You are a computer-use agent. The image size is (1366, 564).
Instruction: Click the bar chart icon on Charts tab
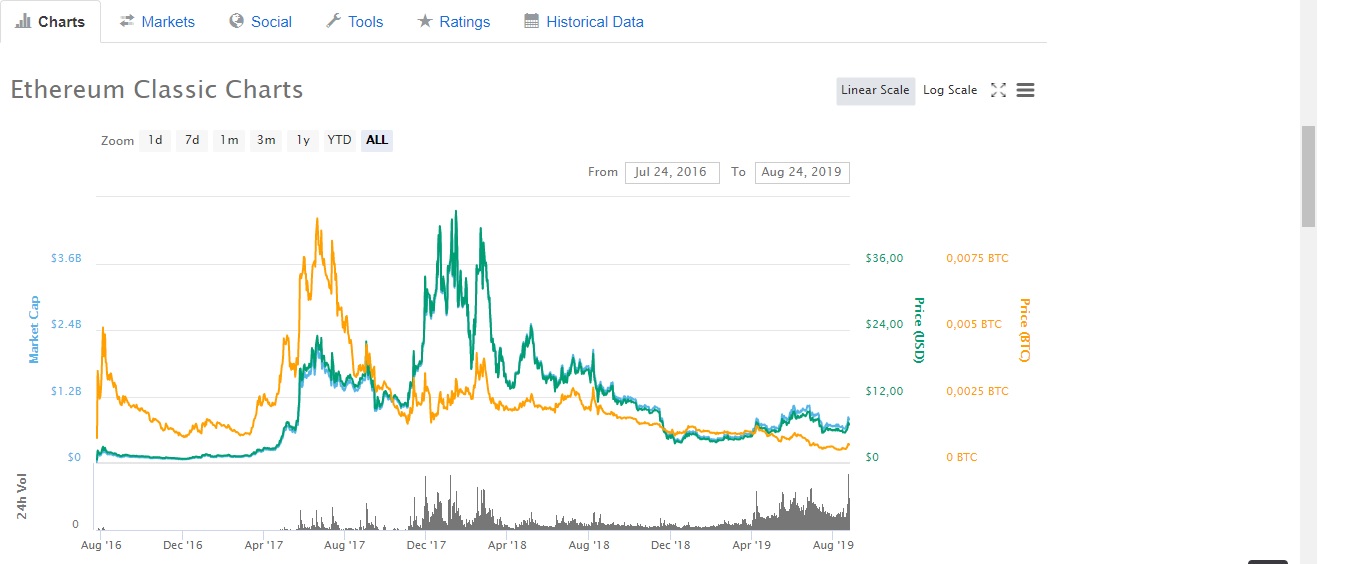pyautogui.click(x=24, y=21)
